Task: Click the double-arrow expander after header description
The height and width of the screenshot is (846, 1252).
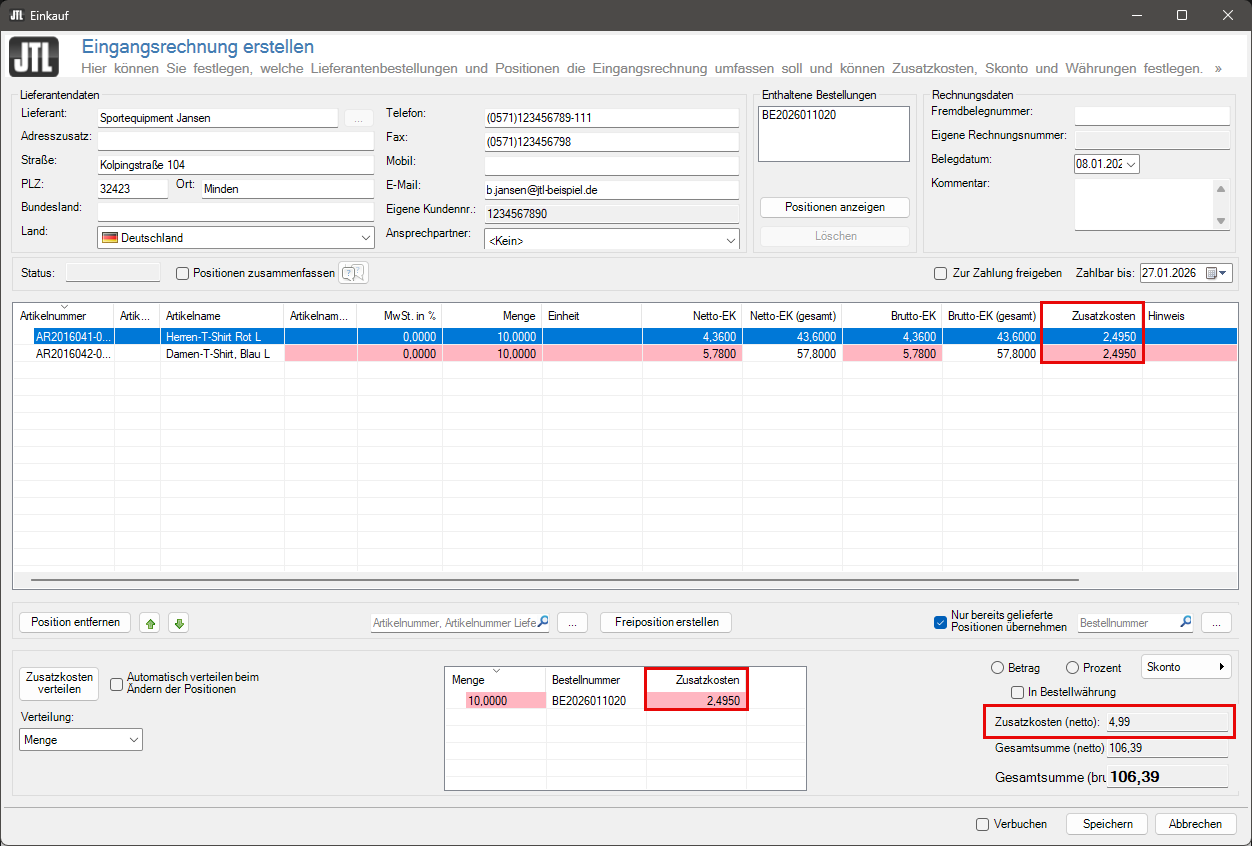Action: click(x=1217, y=69)
